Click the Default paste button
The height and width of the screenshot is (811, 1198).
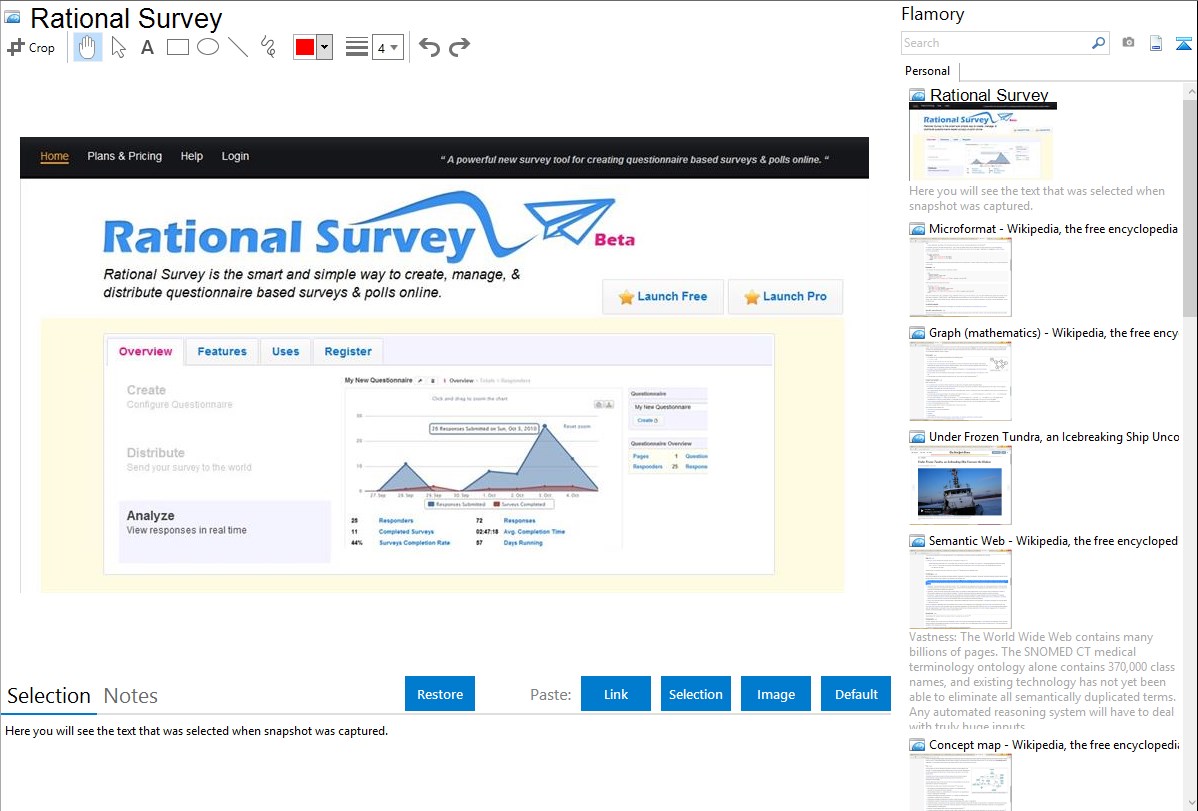tap(856, 694)
